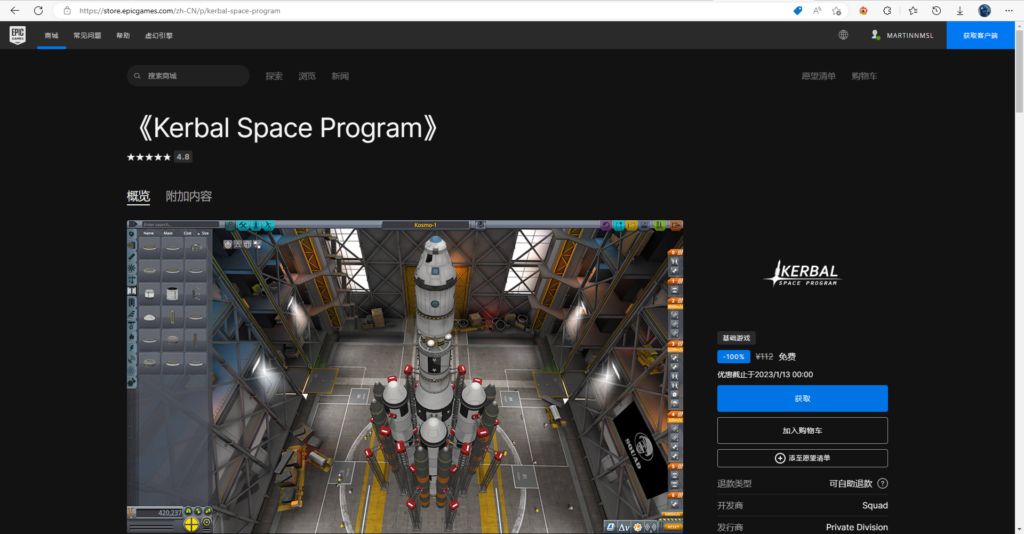Screen dimensions: 1024x534
Task: Click the blue 获取 button
Action: [802, 398]
